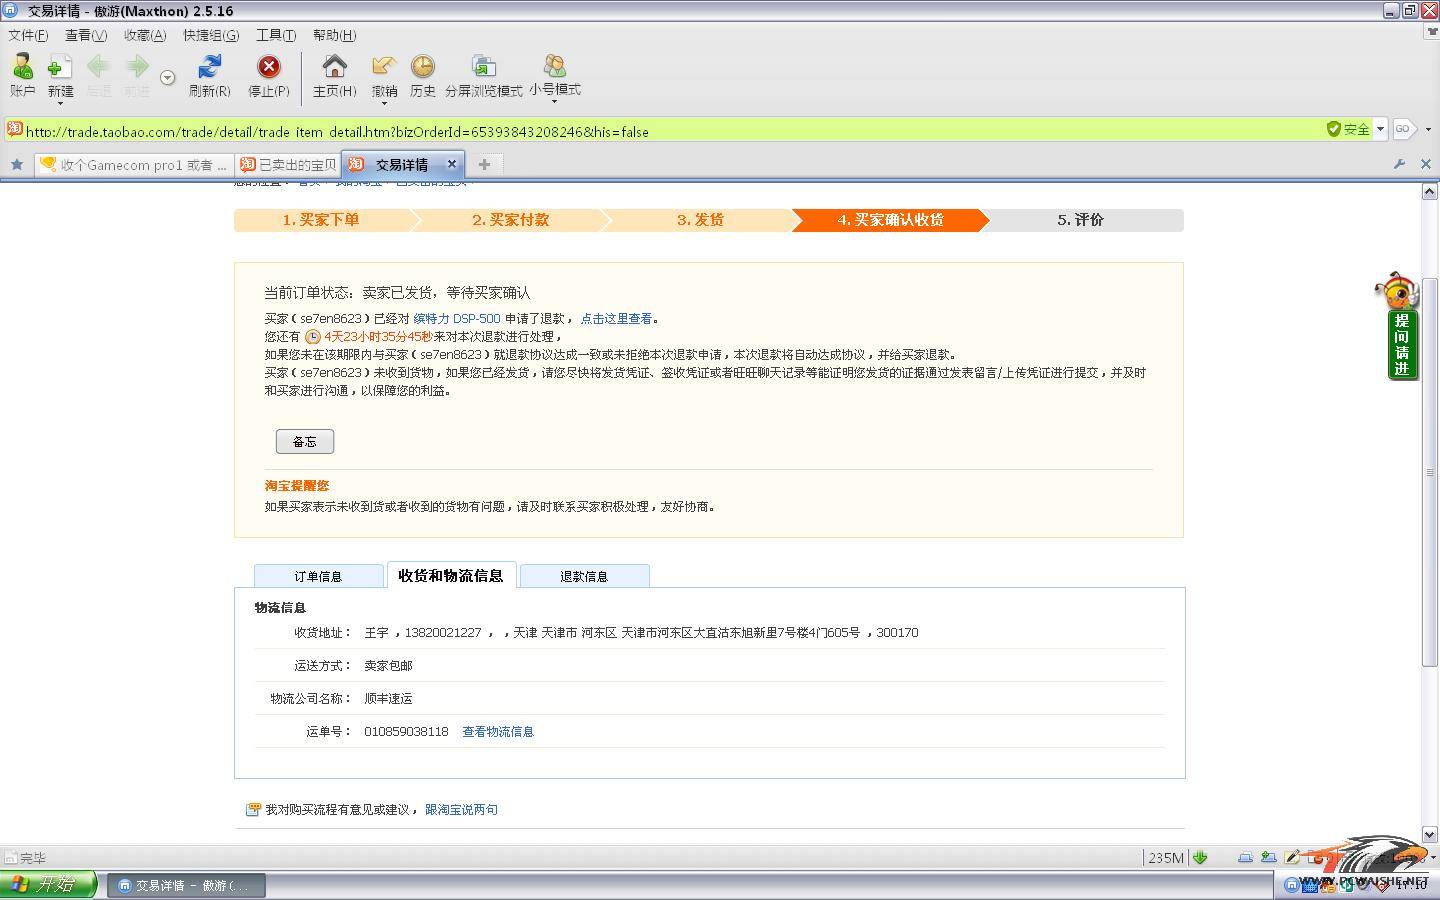
Task: Click the clock icon beside the countdown
Action: (x=313, y=337)
